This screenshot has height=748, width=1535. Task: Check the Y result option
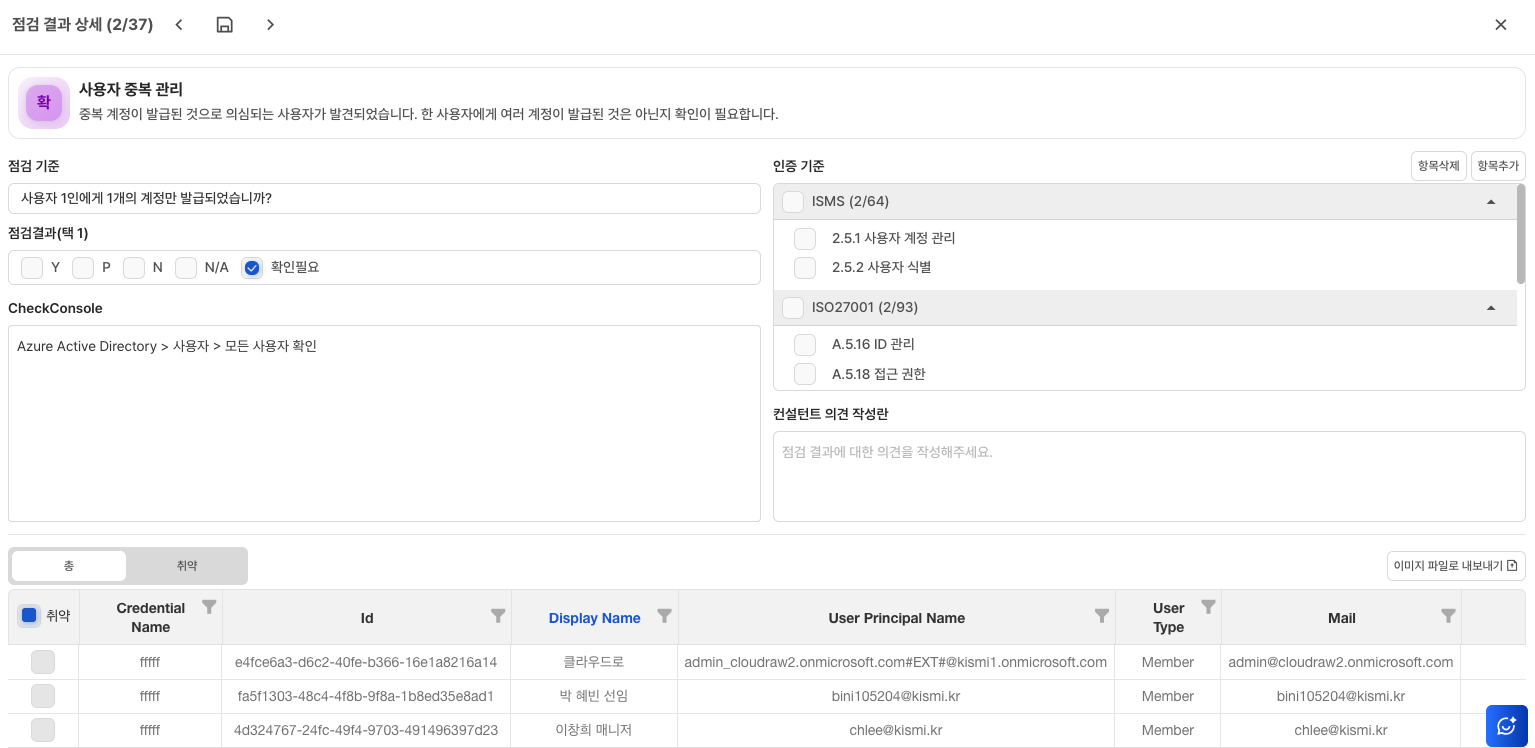[32, 268]
